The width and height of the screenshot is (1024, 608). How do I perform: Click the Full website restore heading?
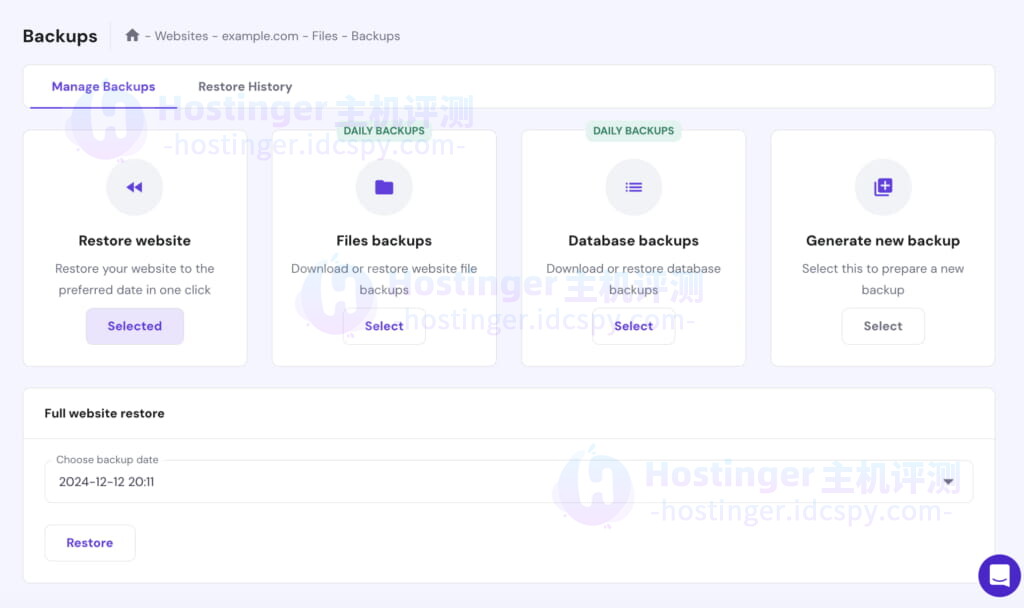[104, 413]
